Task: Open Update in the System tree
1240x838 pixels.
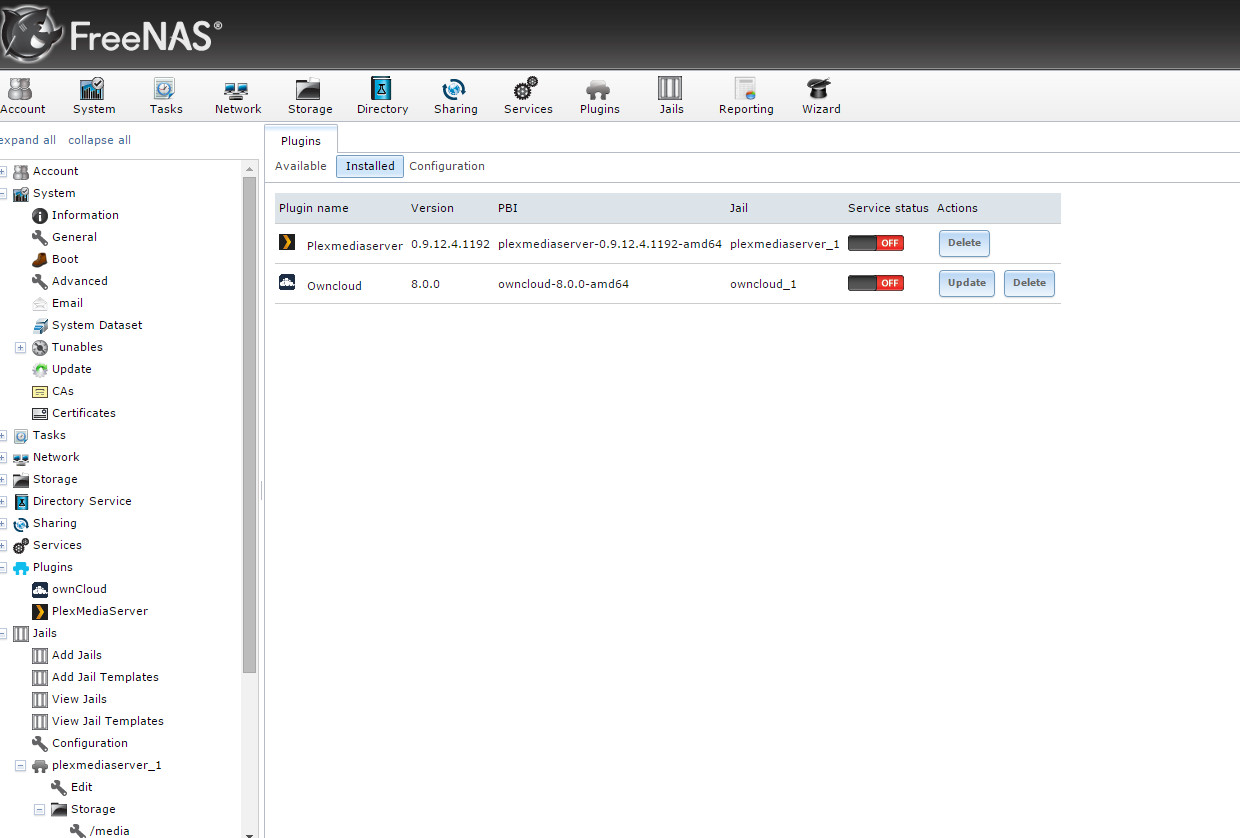Action: pos(72,369)
